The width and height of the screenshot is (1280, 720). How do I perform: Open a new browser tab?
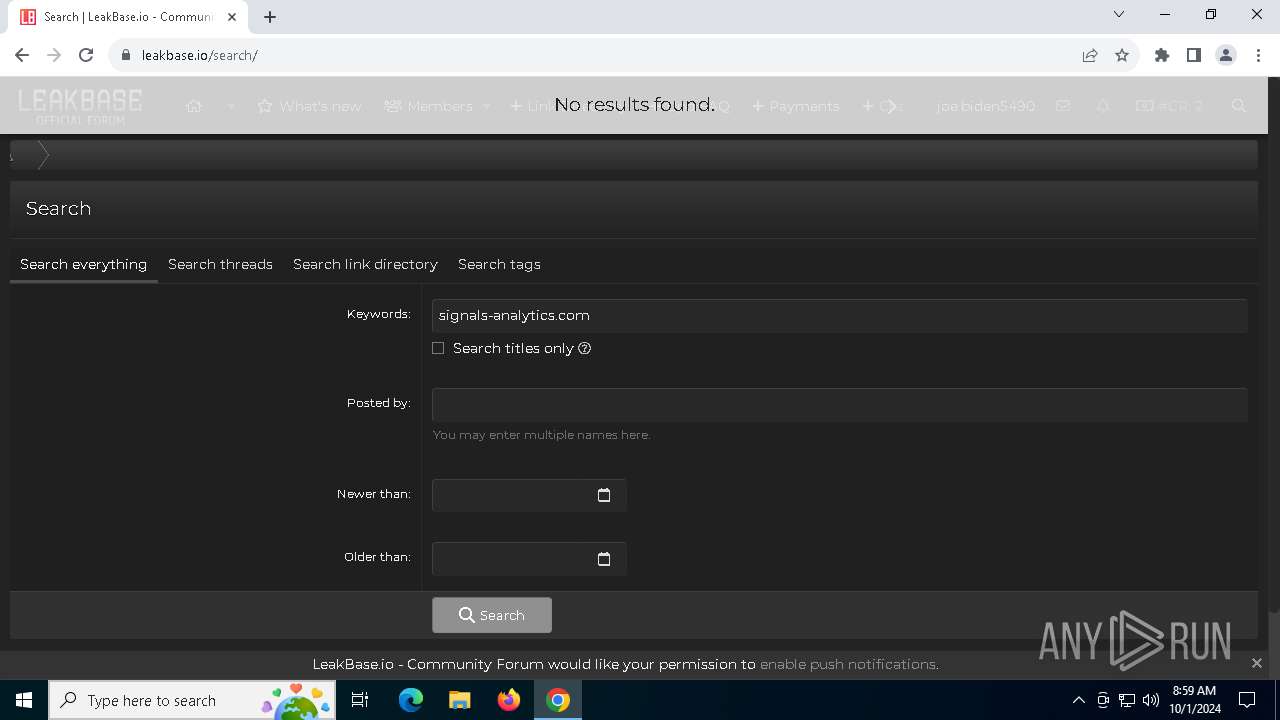coord(270,17)
